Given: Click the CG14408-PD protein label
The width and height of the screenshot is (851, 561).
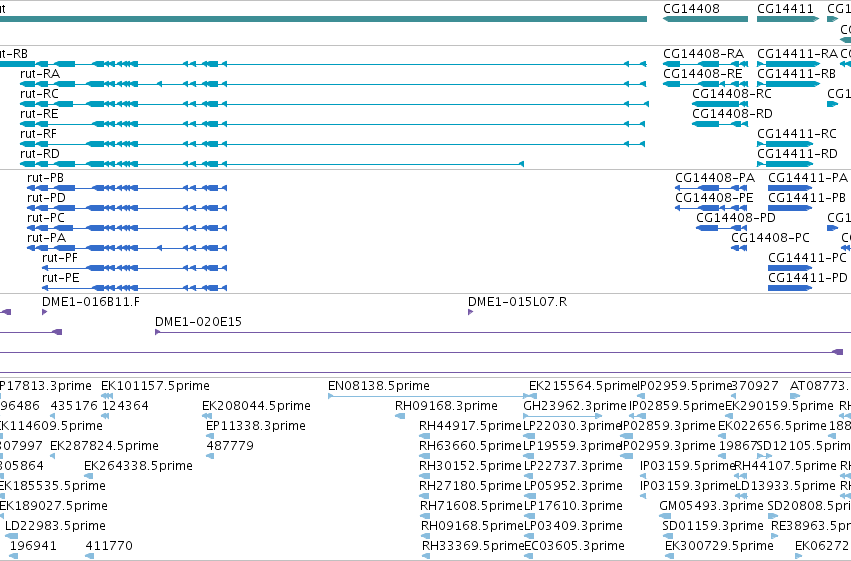Looking at the screenshot, I should click(x=736, y=218).
